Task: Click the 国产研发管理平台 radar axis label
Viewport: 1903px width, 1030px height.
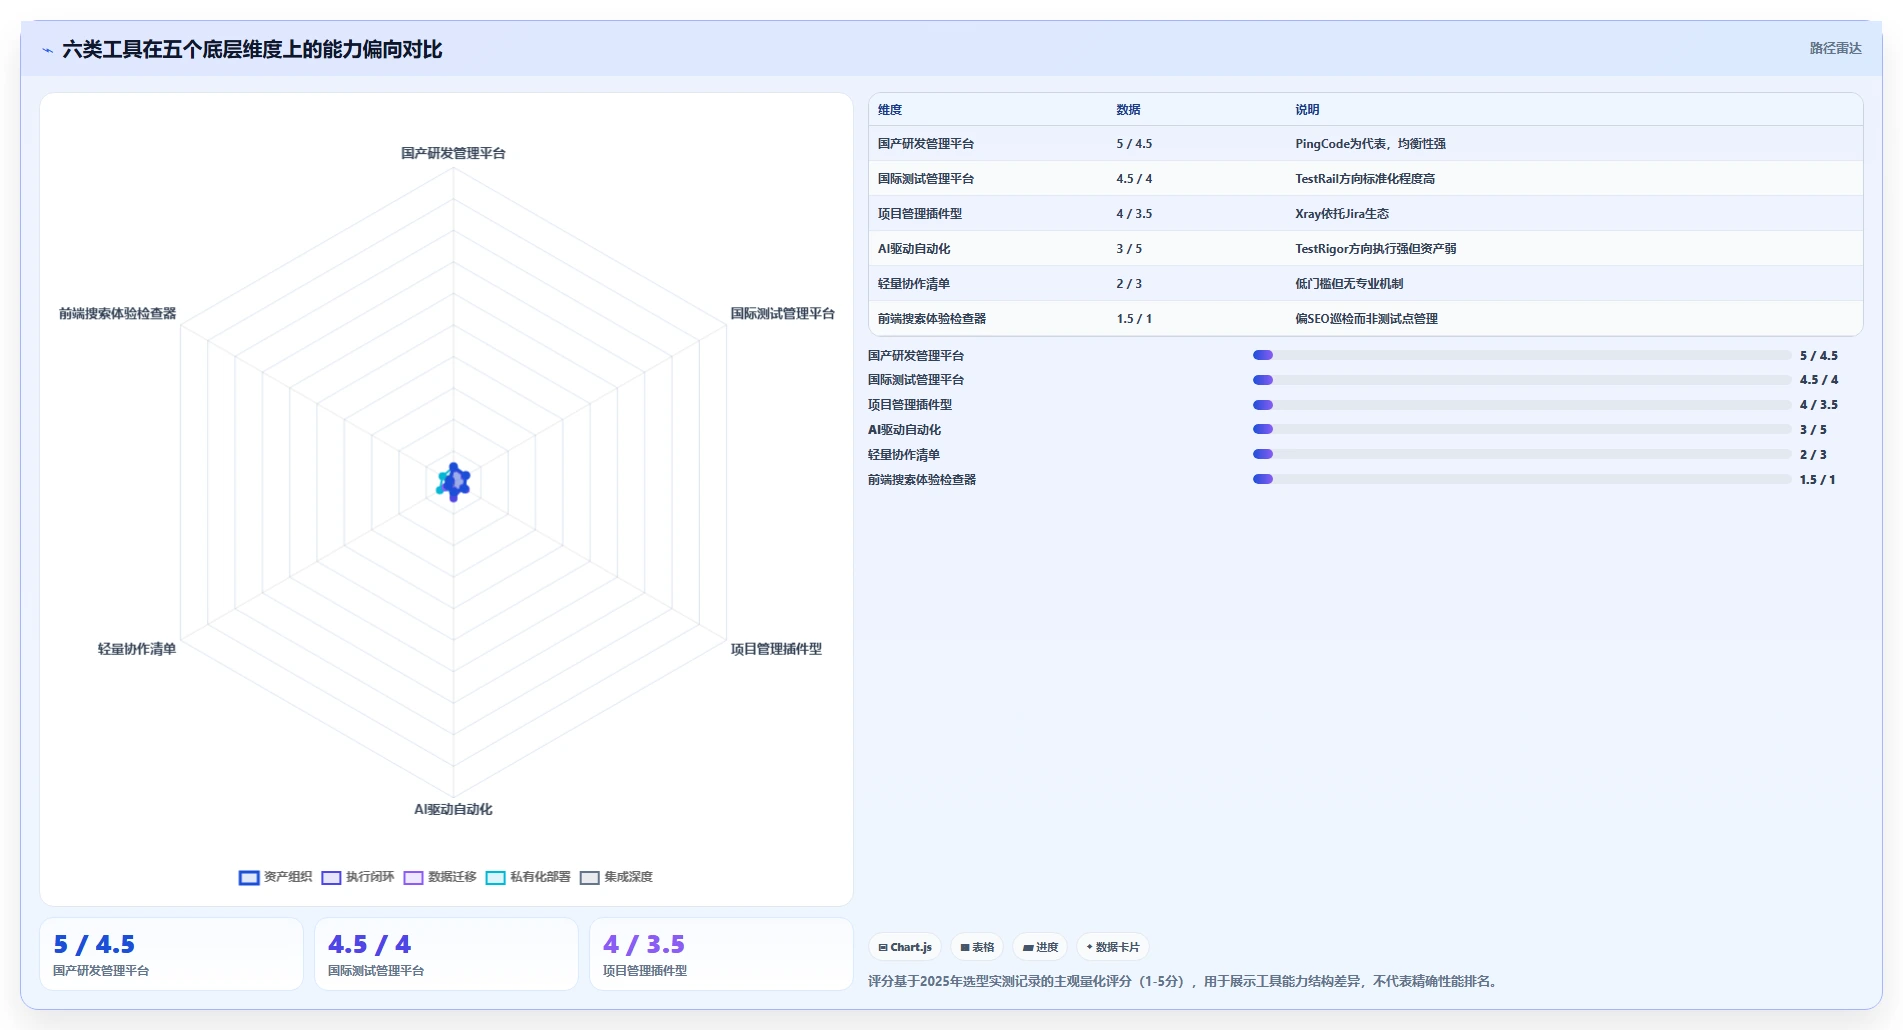Action: click(x=453, y=153)
